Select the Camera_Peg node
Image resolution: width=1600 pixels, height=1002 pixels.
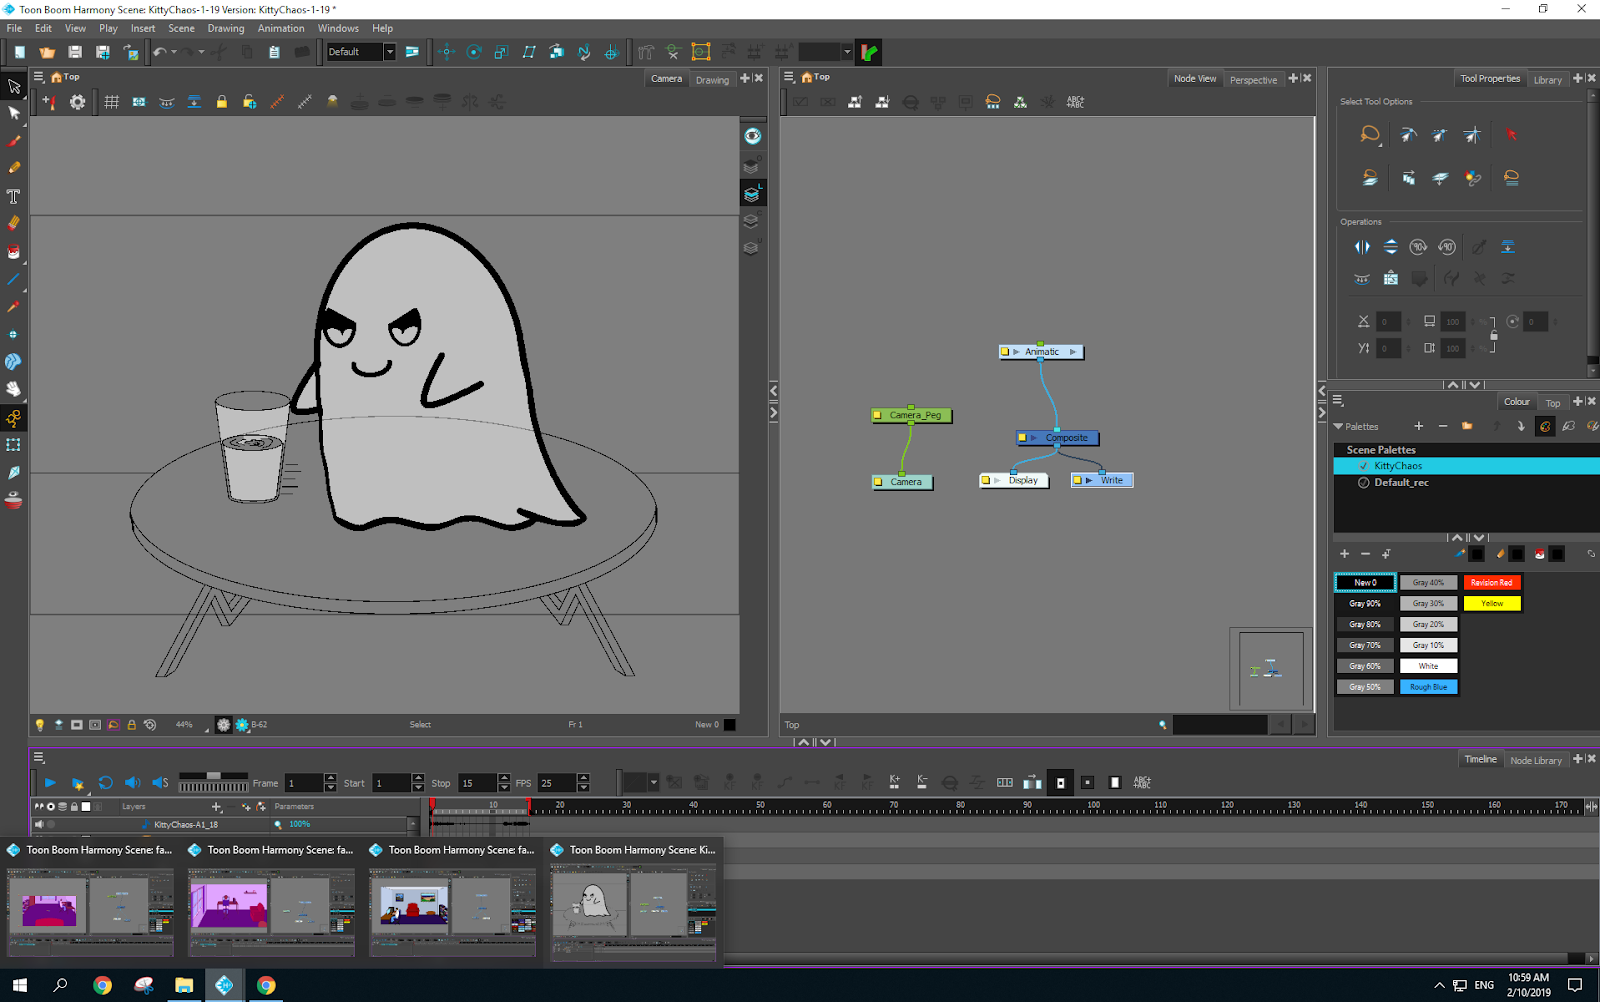(x=915, y=415)
